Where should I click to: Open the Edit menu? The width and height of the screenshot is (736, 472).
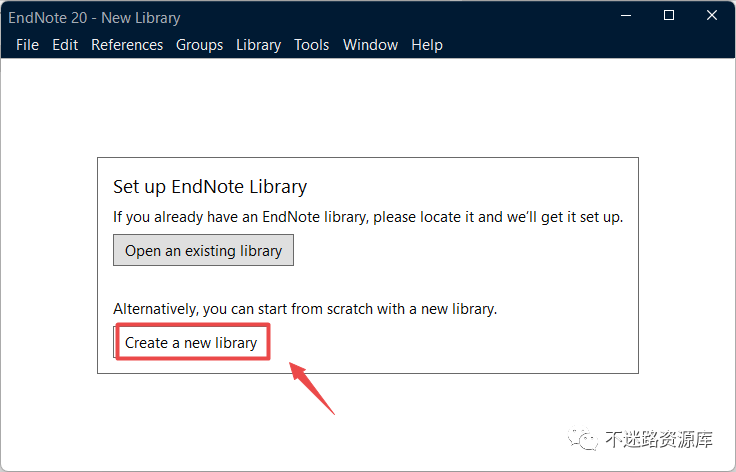65,45
